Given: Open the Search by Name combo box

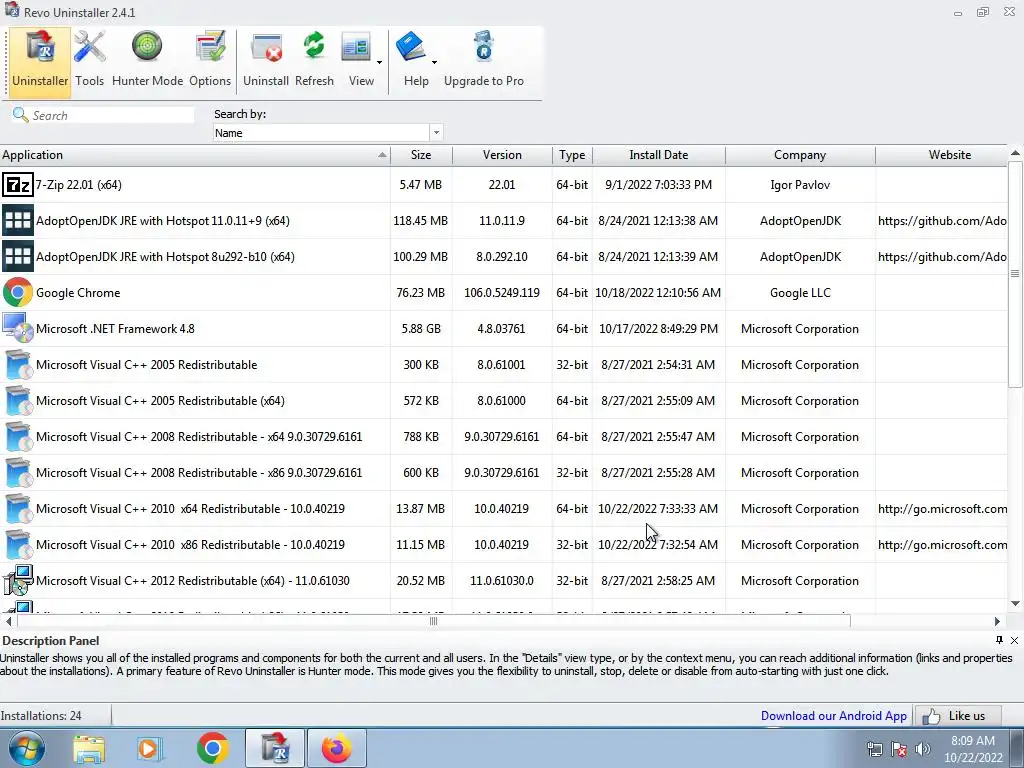Looking at the screenshot, I should tap(328, 133).
